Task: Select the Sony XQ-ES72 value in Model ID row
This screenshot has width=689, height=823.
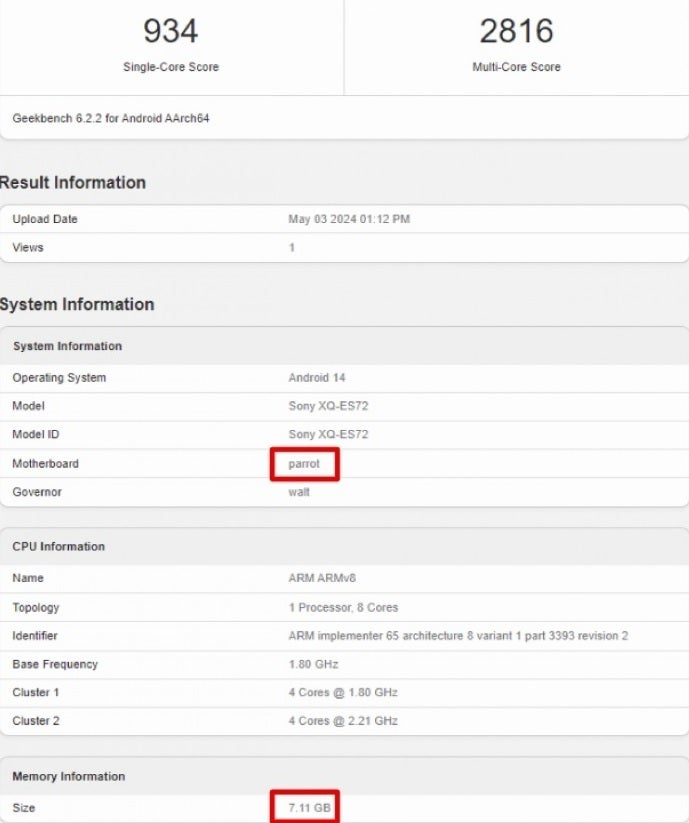Action: (328, 435)
